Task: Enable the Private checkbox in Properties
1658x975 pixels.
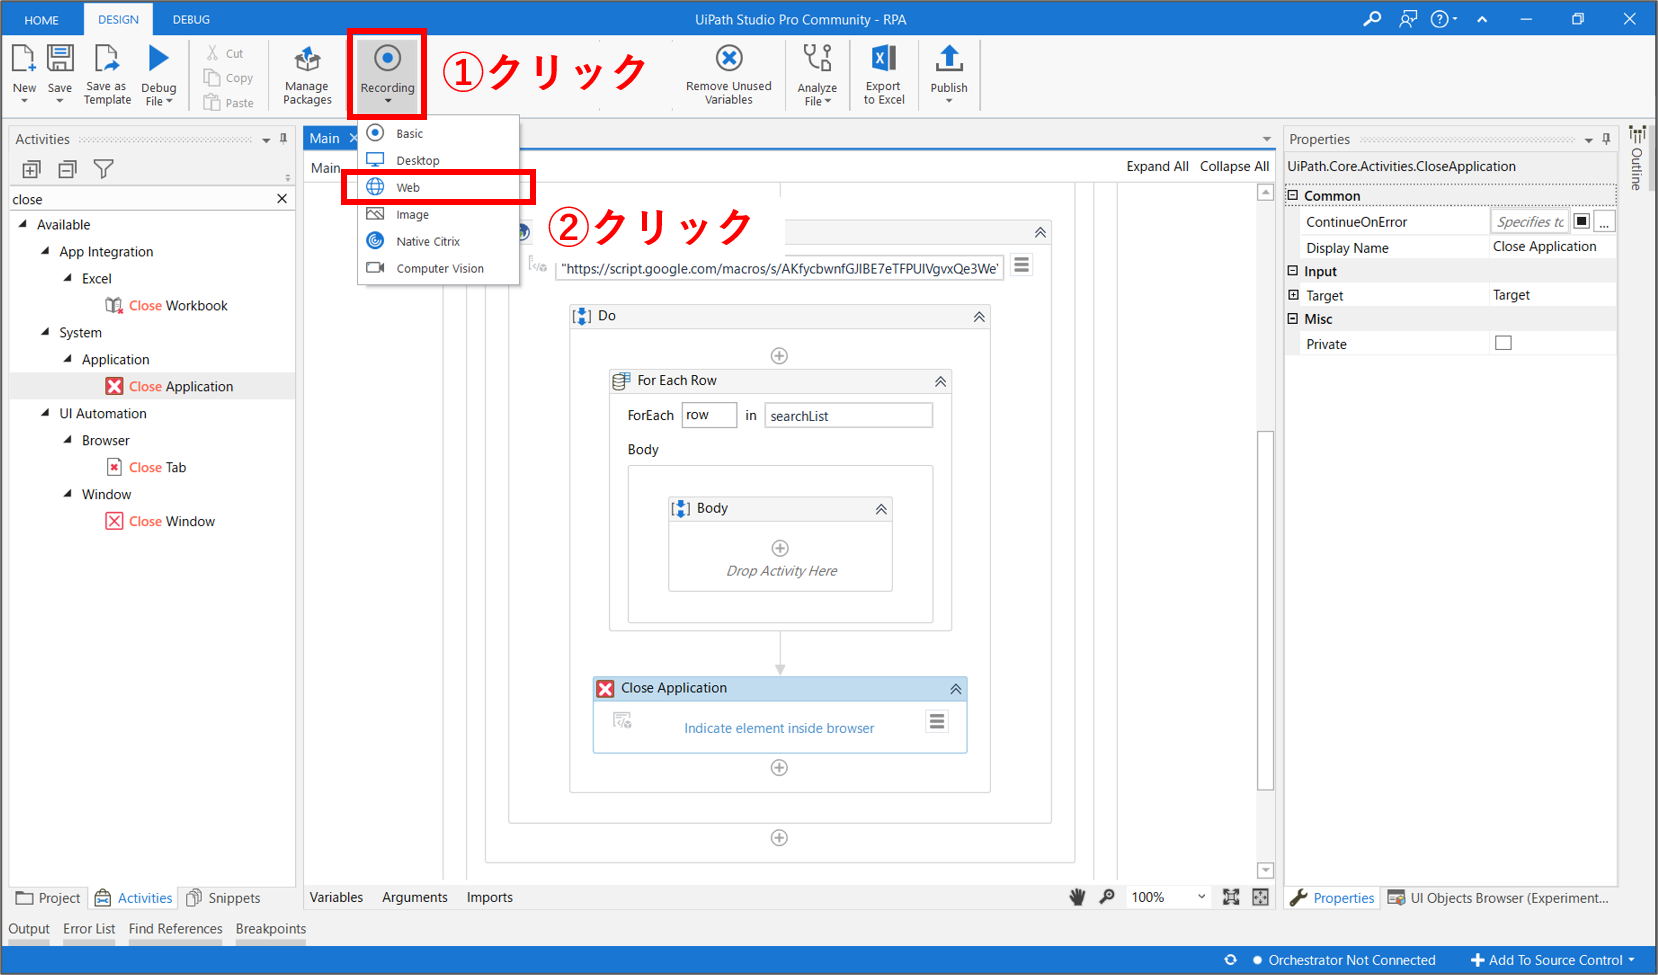Action: pyautogui.click(x=1503, y=343)
